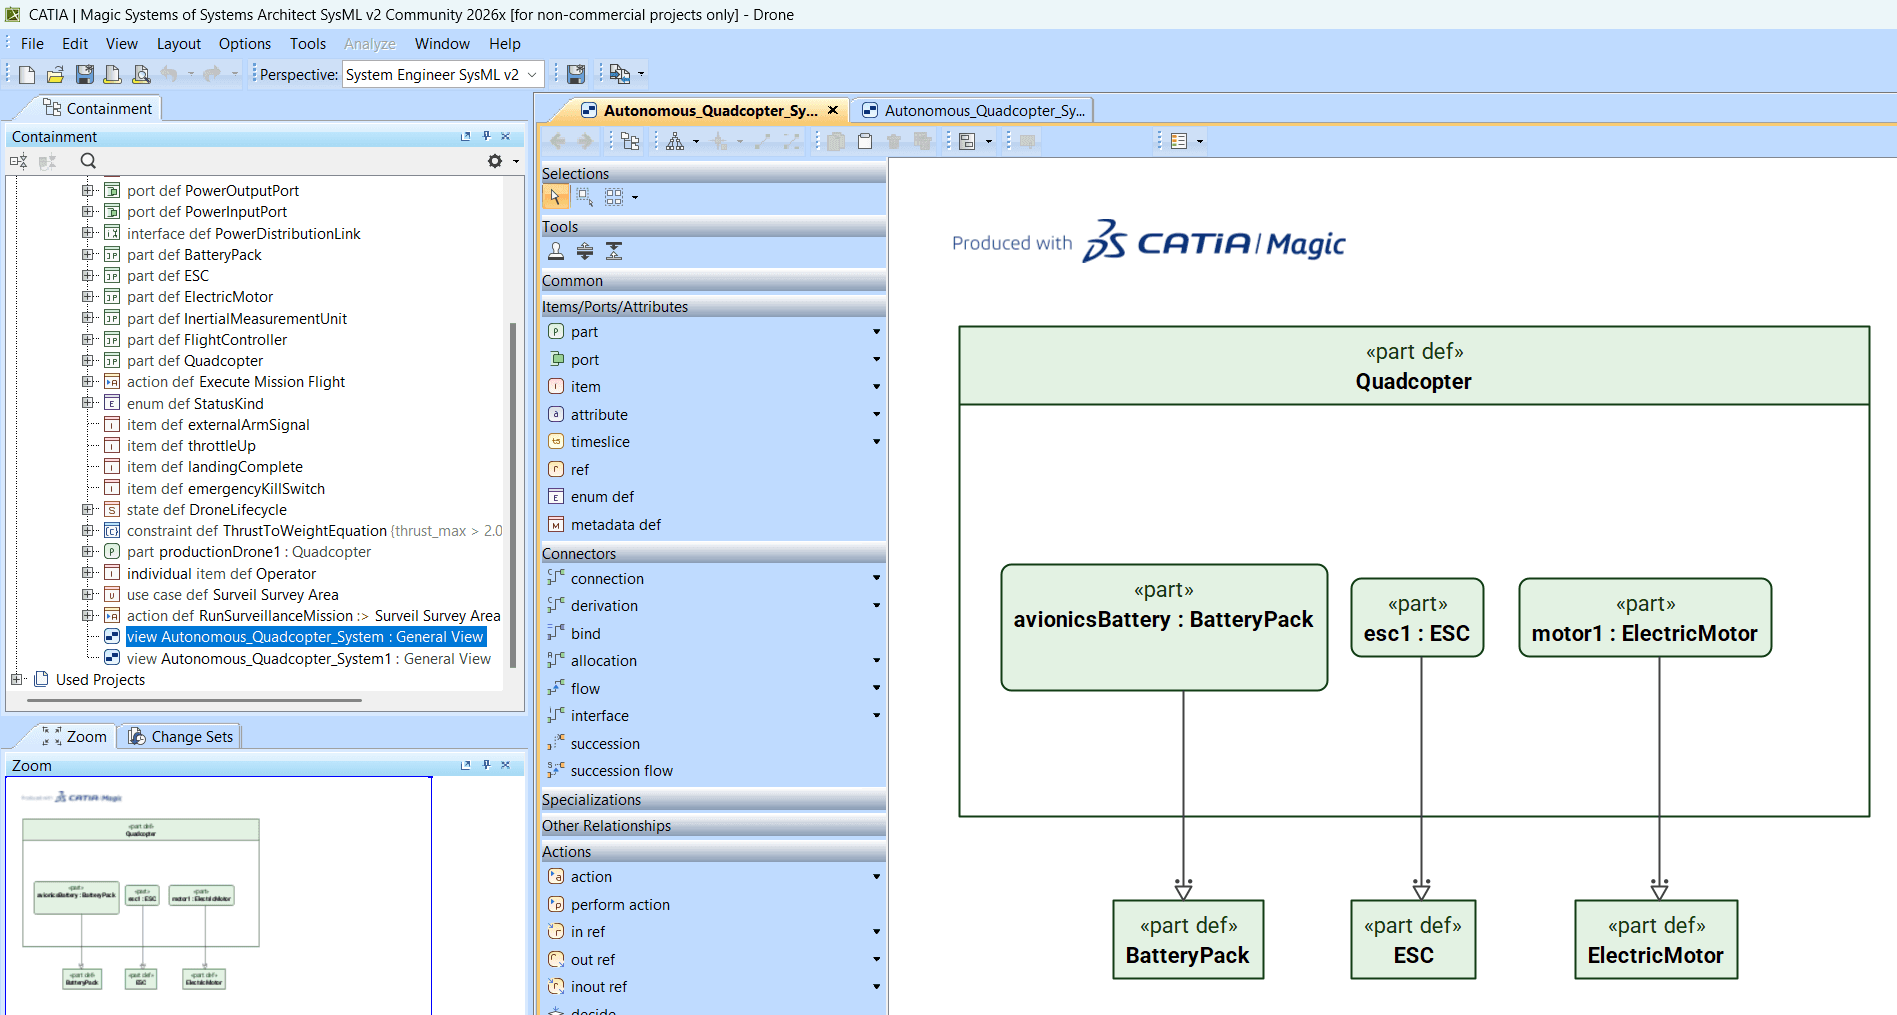Open the Window menu
Screen dimensions: 1897x1015
click(x=442, y=44)
